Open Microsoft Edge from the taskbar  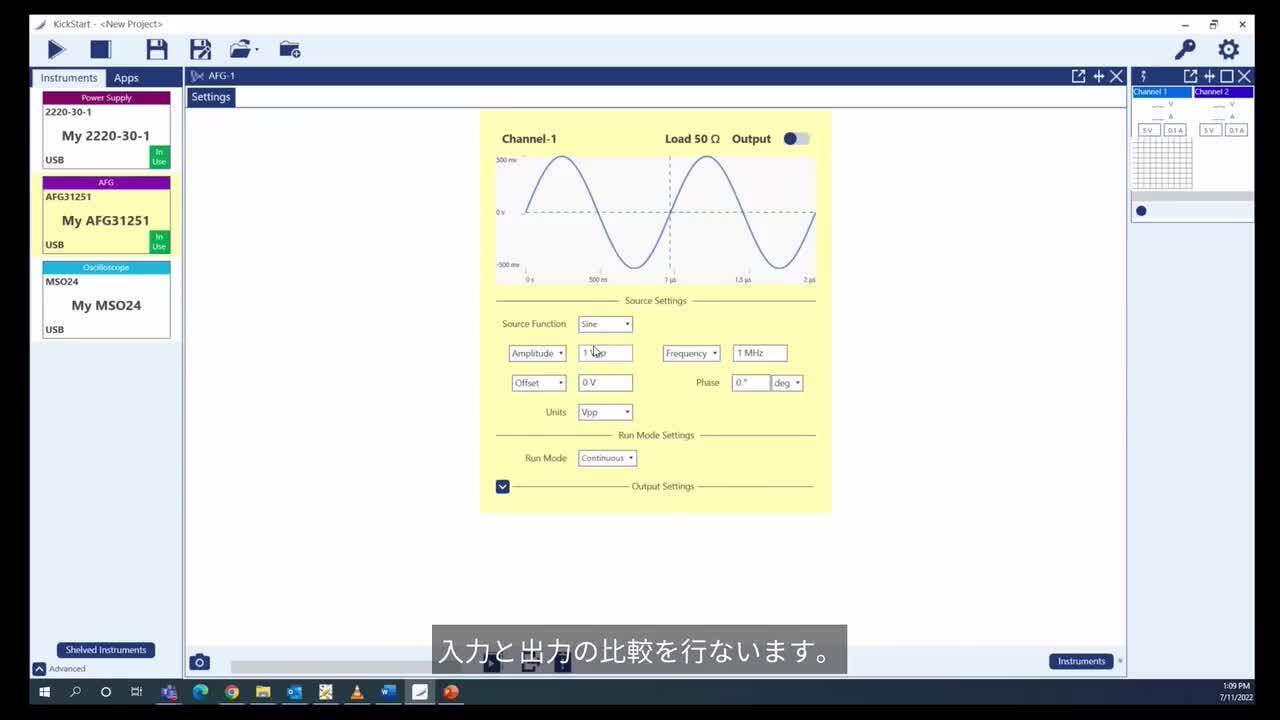(x=200, y=692)
